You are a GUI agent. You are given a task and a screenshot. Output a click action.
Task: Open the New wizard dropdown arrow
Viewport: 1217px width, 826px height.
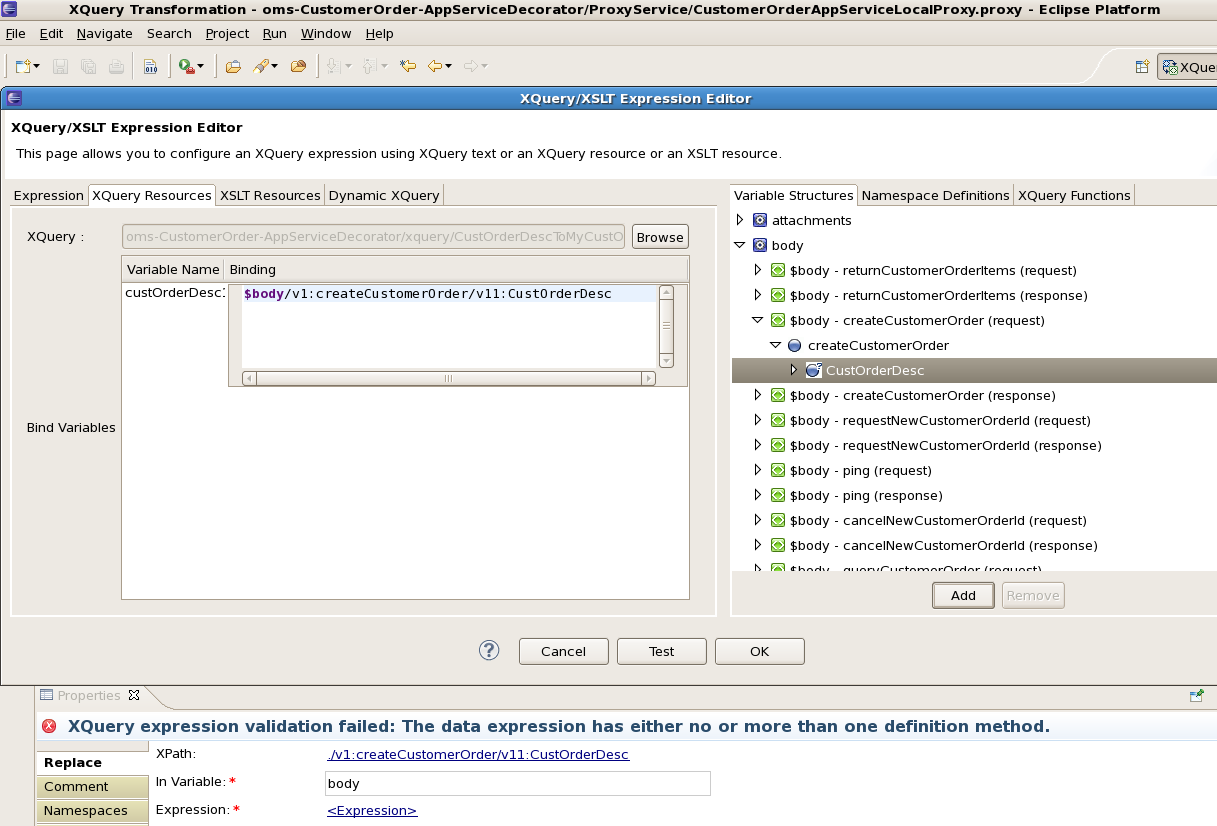coord(37,67)
